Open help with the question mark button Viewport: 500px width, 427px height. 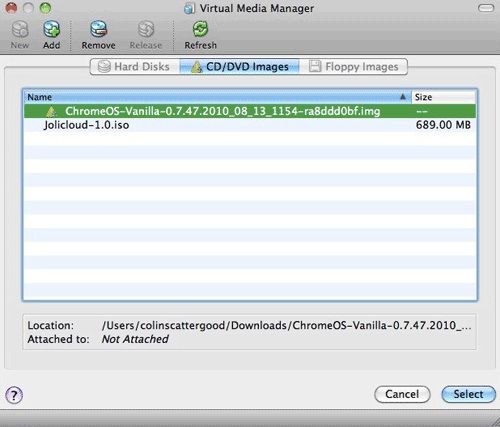point(14,395)
